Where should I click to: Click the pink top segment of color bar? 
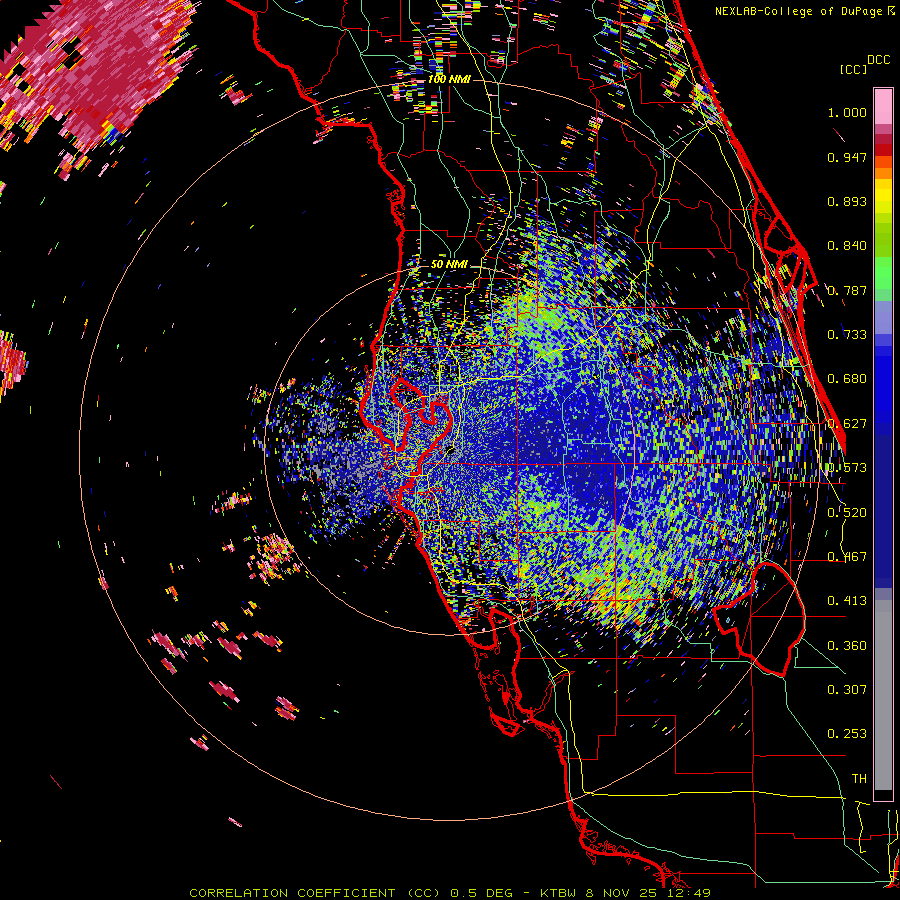pos(883,107)
